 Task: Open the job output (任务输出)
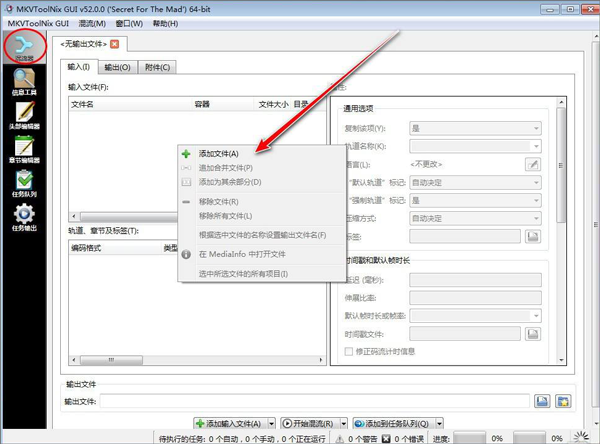24,217
